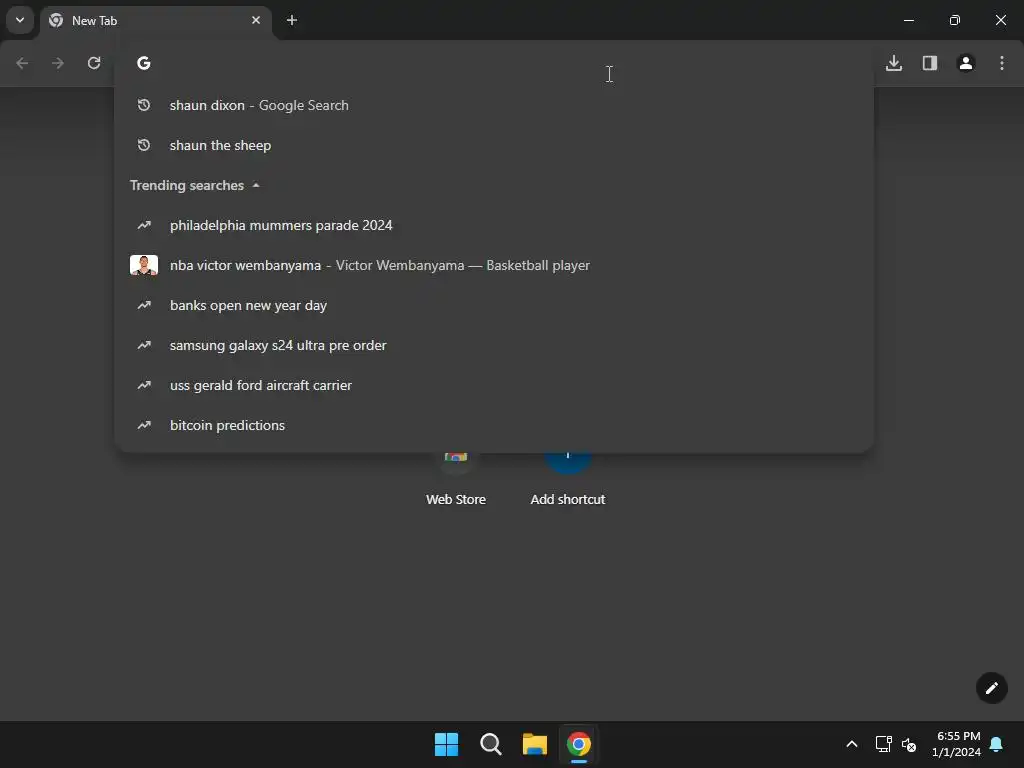Click the Google G icon in address bar
Image resolution: width=1024 pixels, height=768 pixels.
click(x=144, y=63)
